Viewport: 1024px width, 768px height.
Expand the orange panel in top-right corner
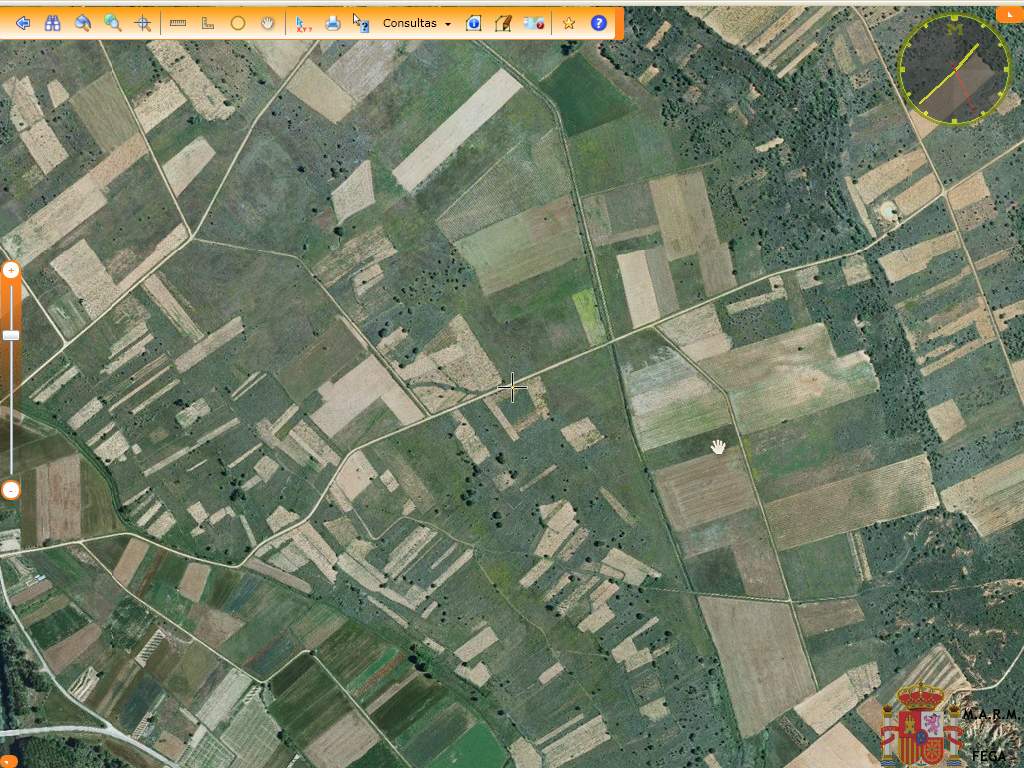(1010, 14)
